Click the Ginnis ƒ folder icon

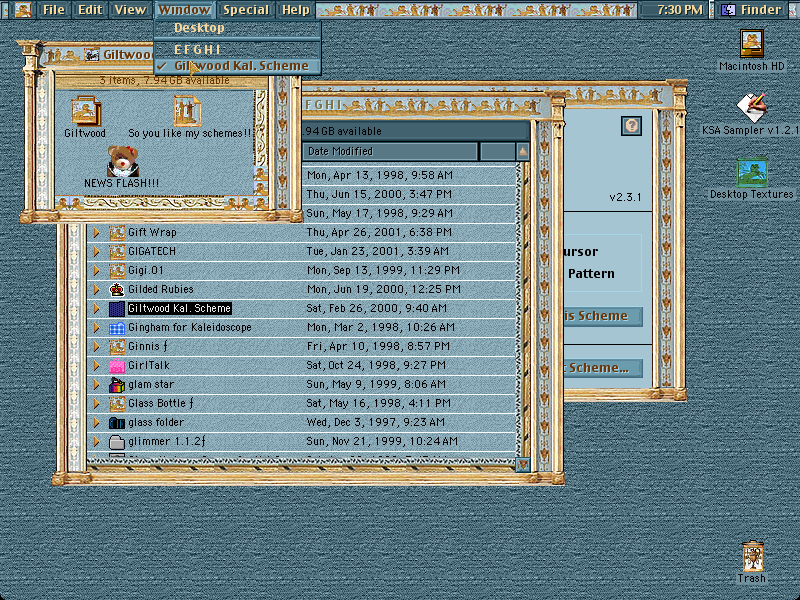tap(117, 347)
